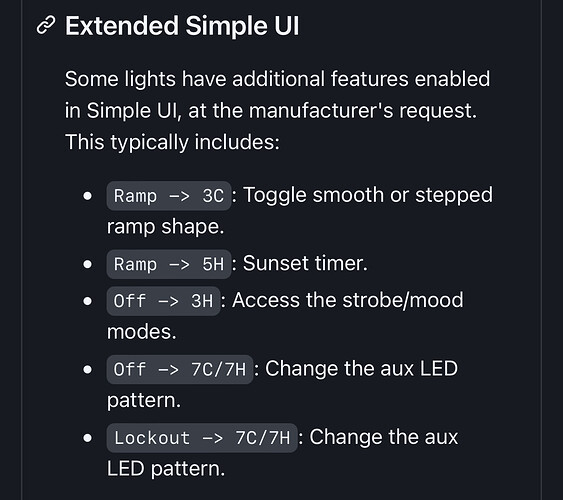The image size is (563, 500).
Task: Click the 'This typically includes:' line
Action: (x=172, y=142)
